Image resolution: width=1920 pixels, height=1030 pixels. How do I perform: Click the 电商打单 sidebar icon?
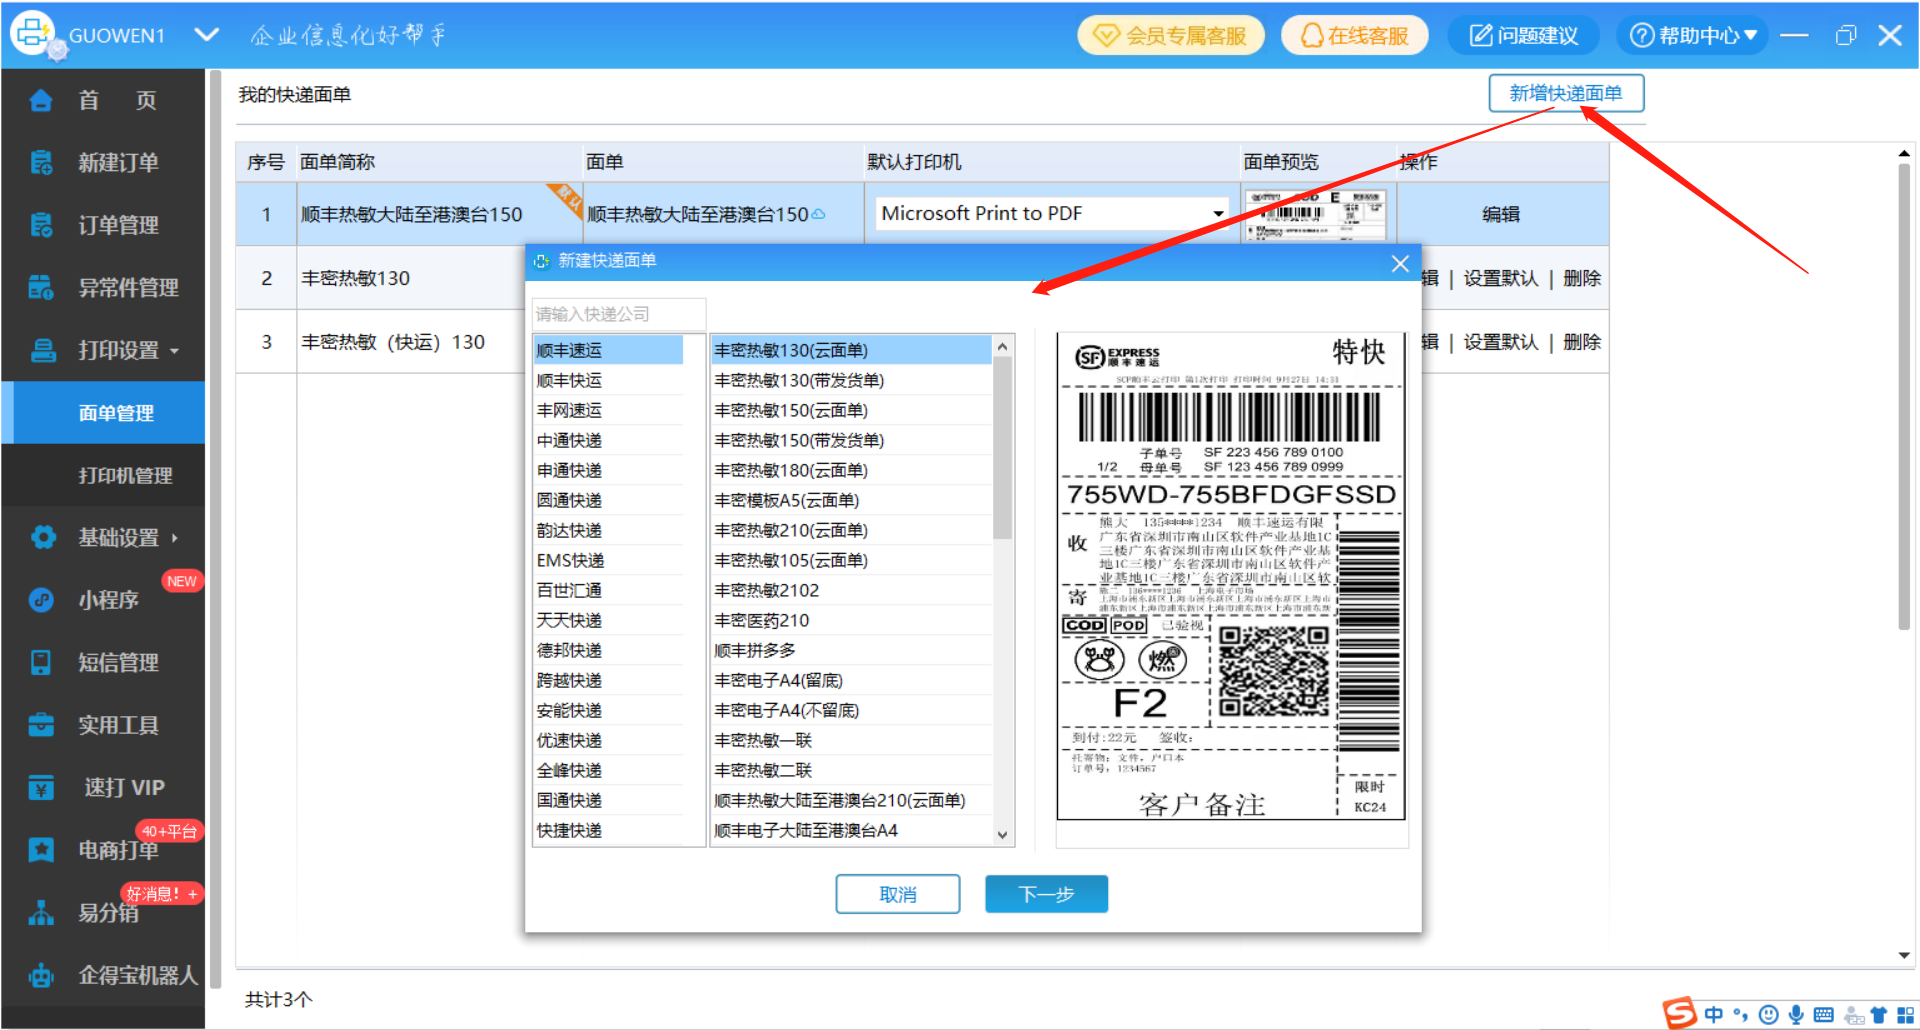41,850
